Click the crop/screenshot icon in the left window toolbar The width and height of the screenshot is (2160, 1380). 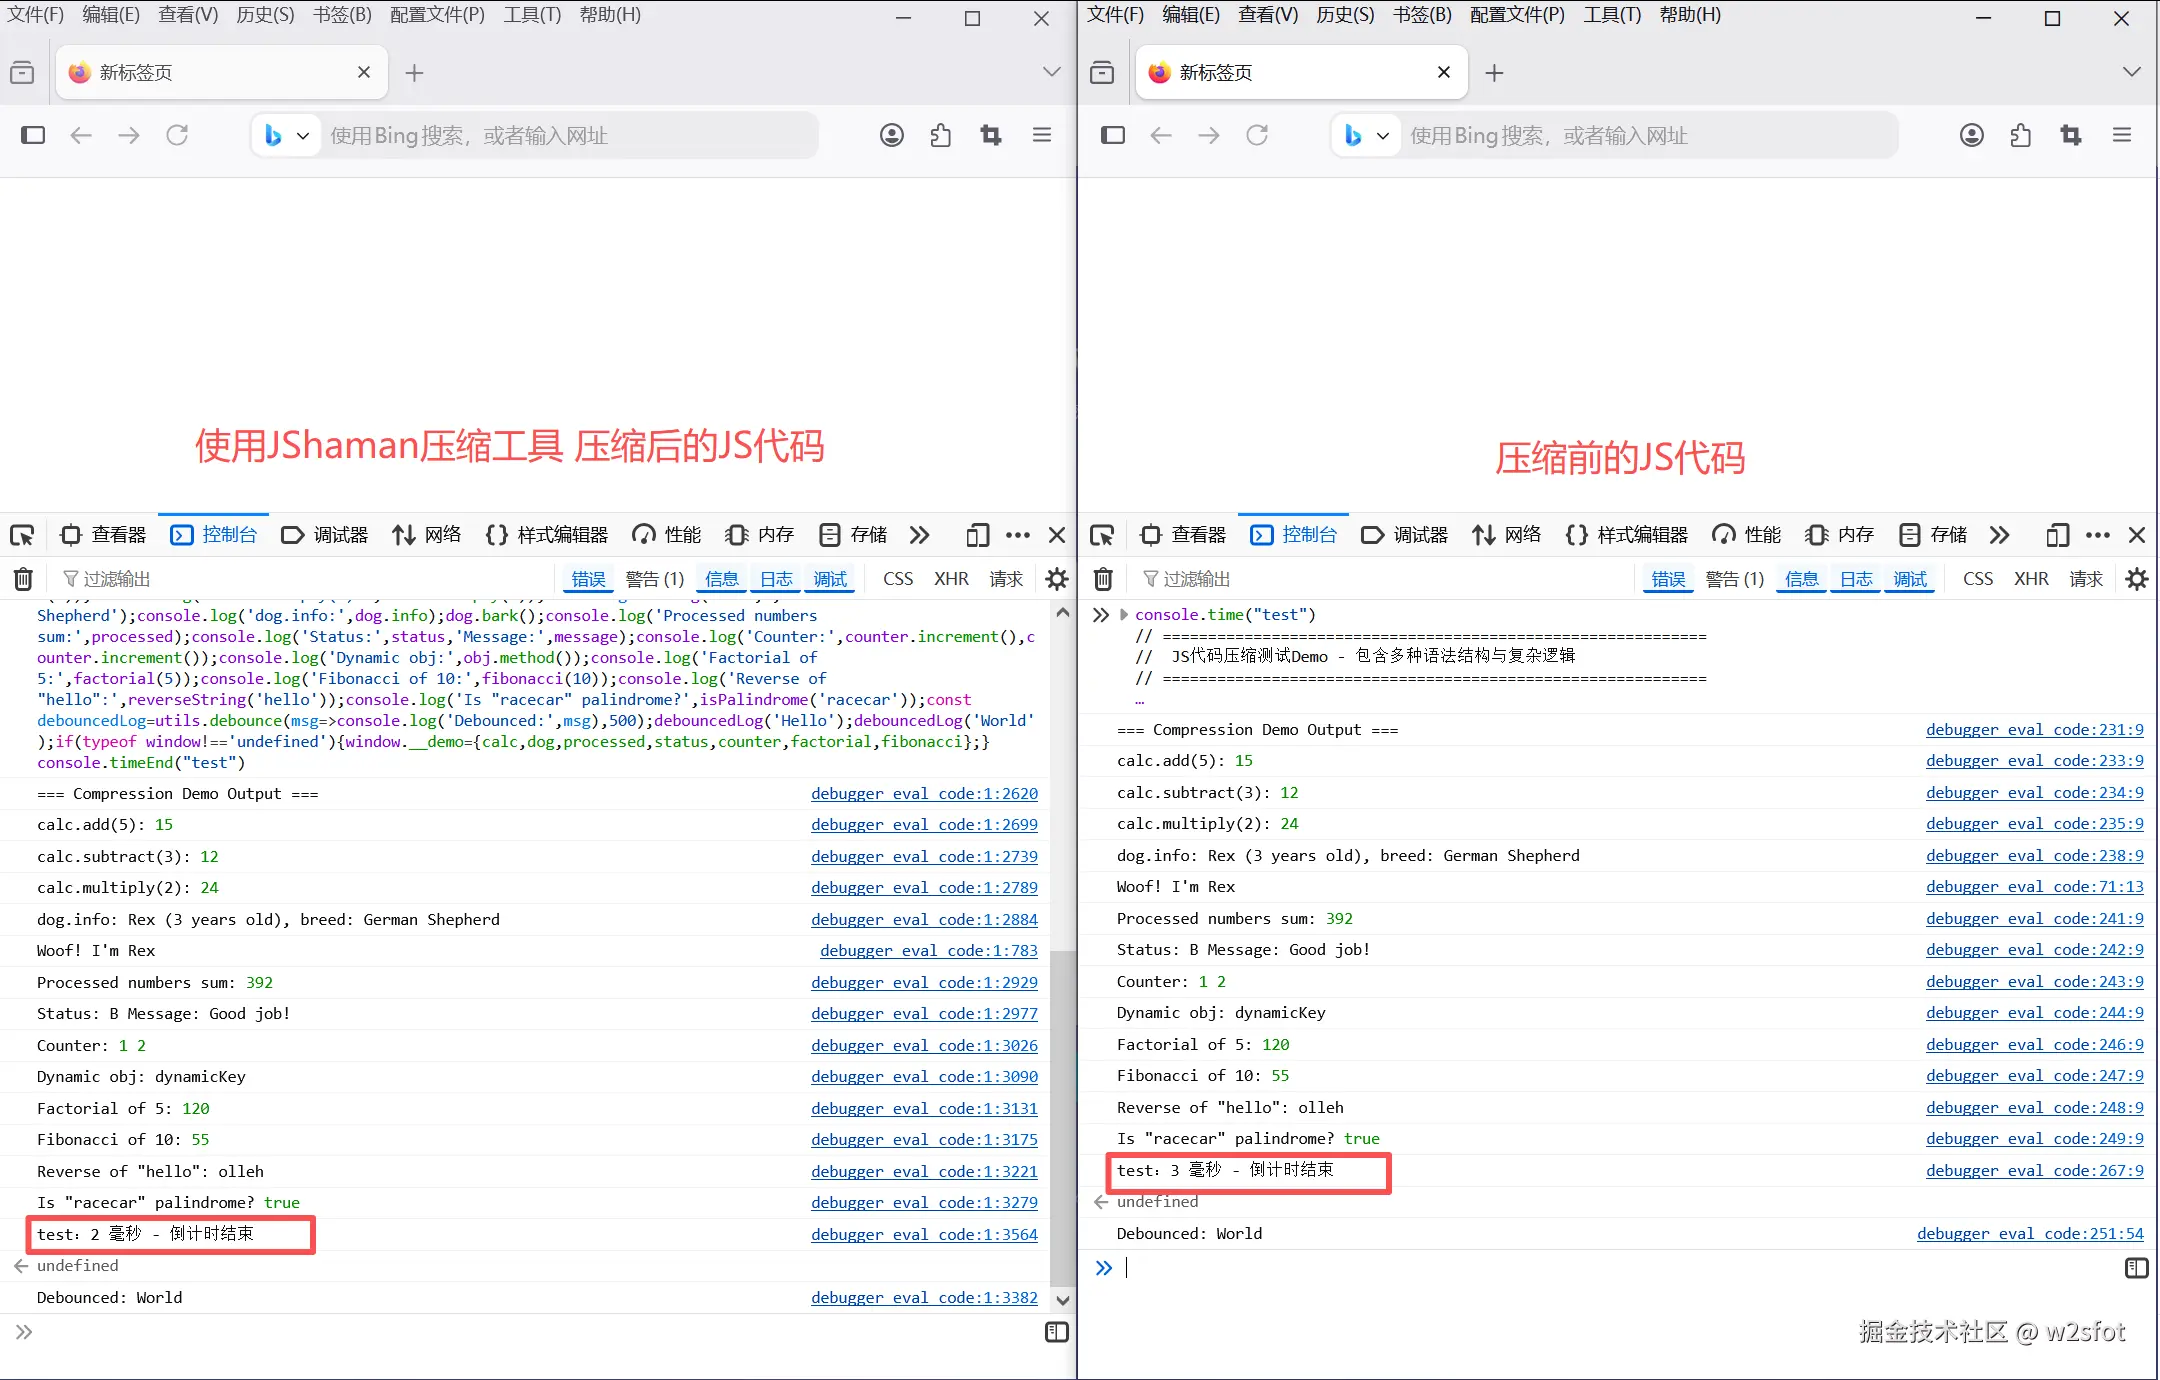[991, 135]
